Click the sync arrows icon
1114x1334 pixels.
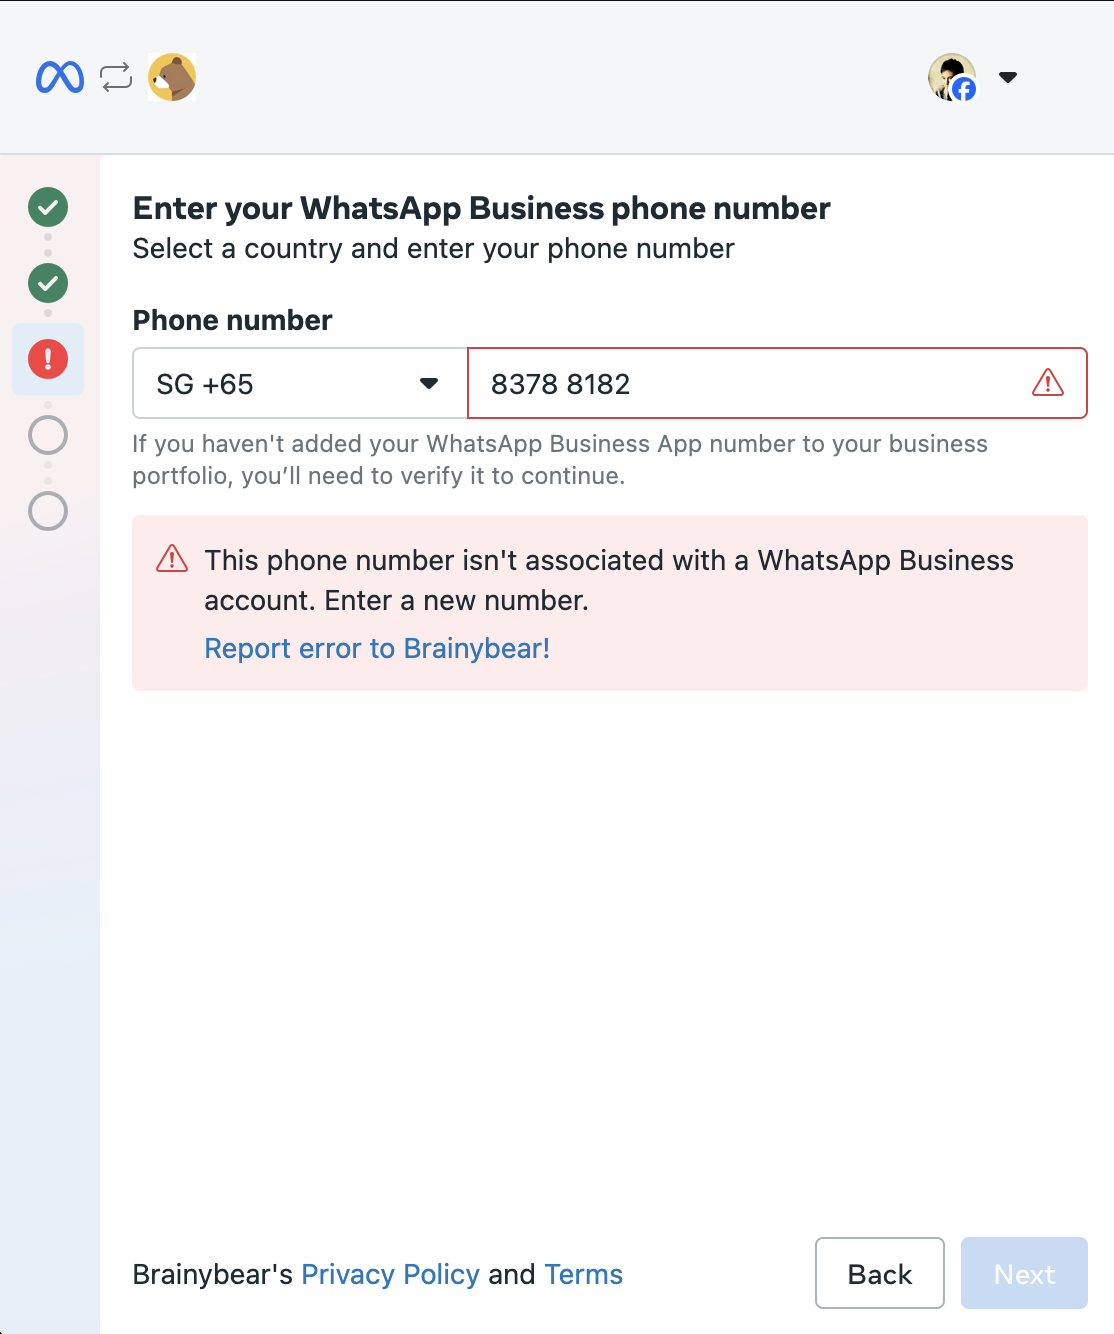click(116, 77)
